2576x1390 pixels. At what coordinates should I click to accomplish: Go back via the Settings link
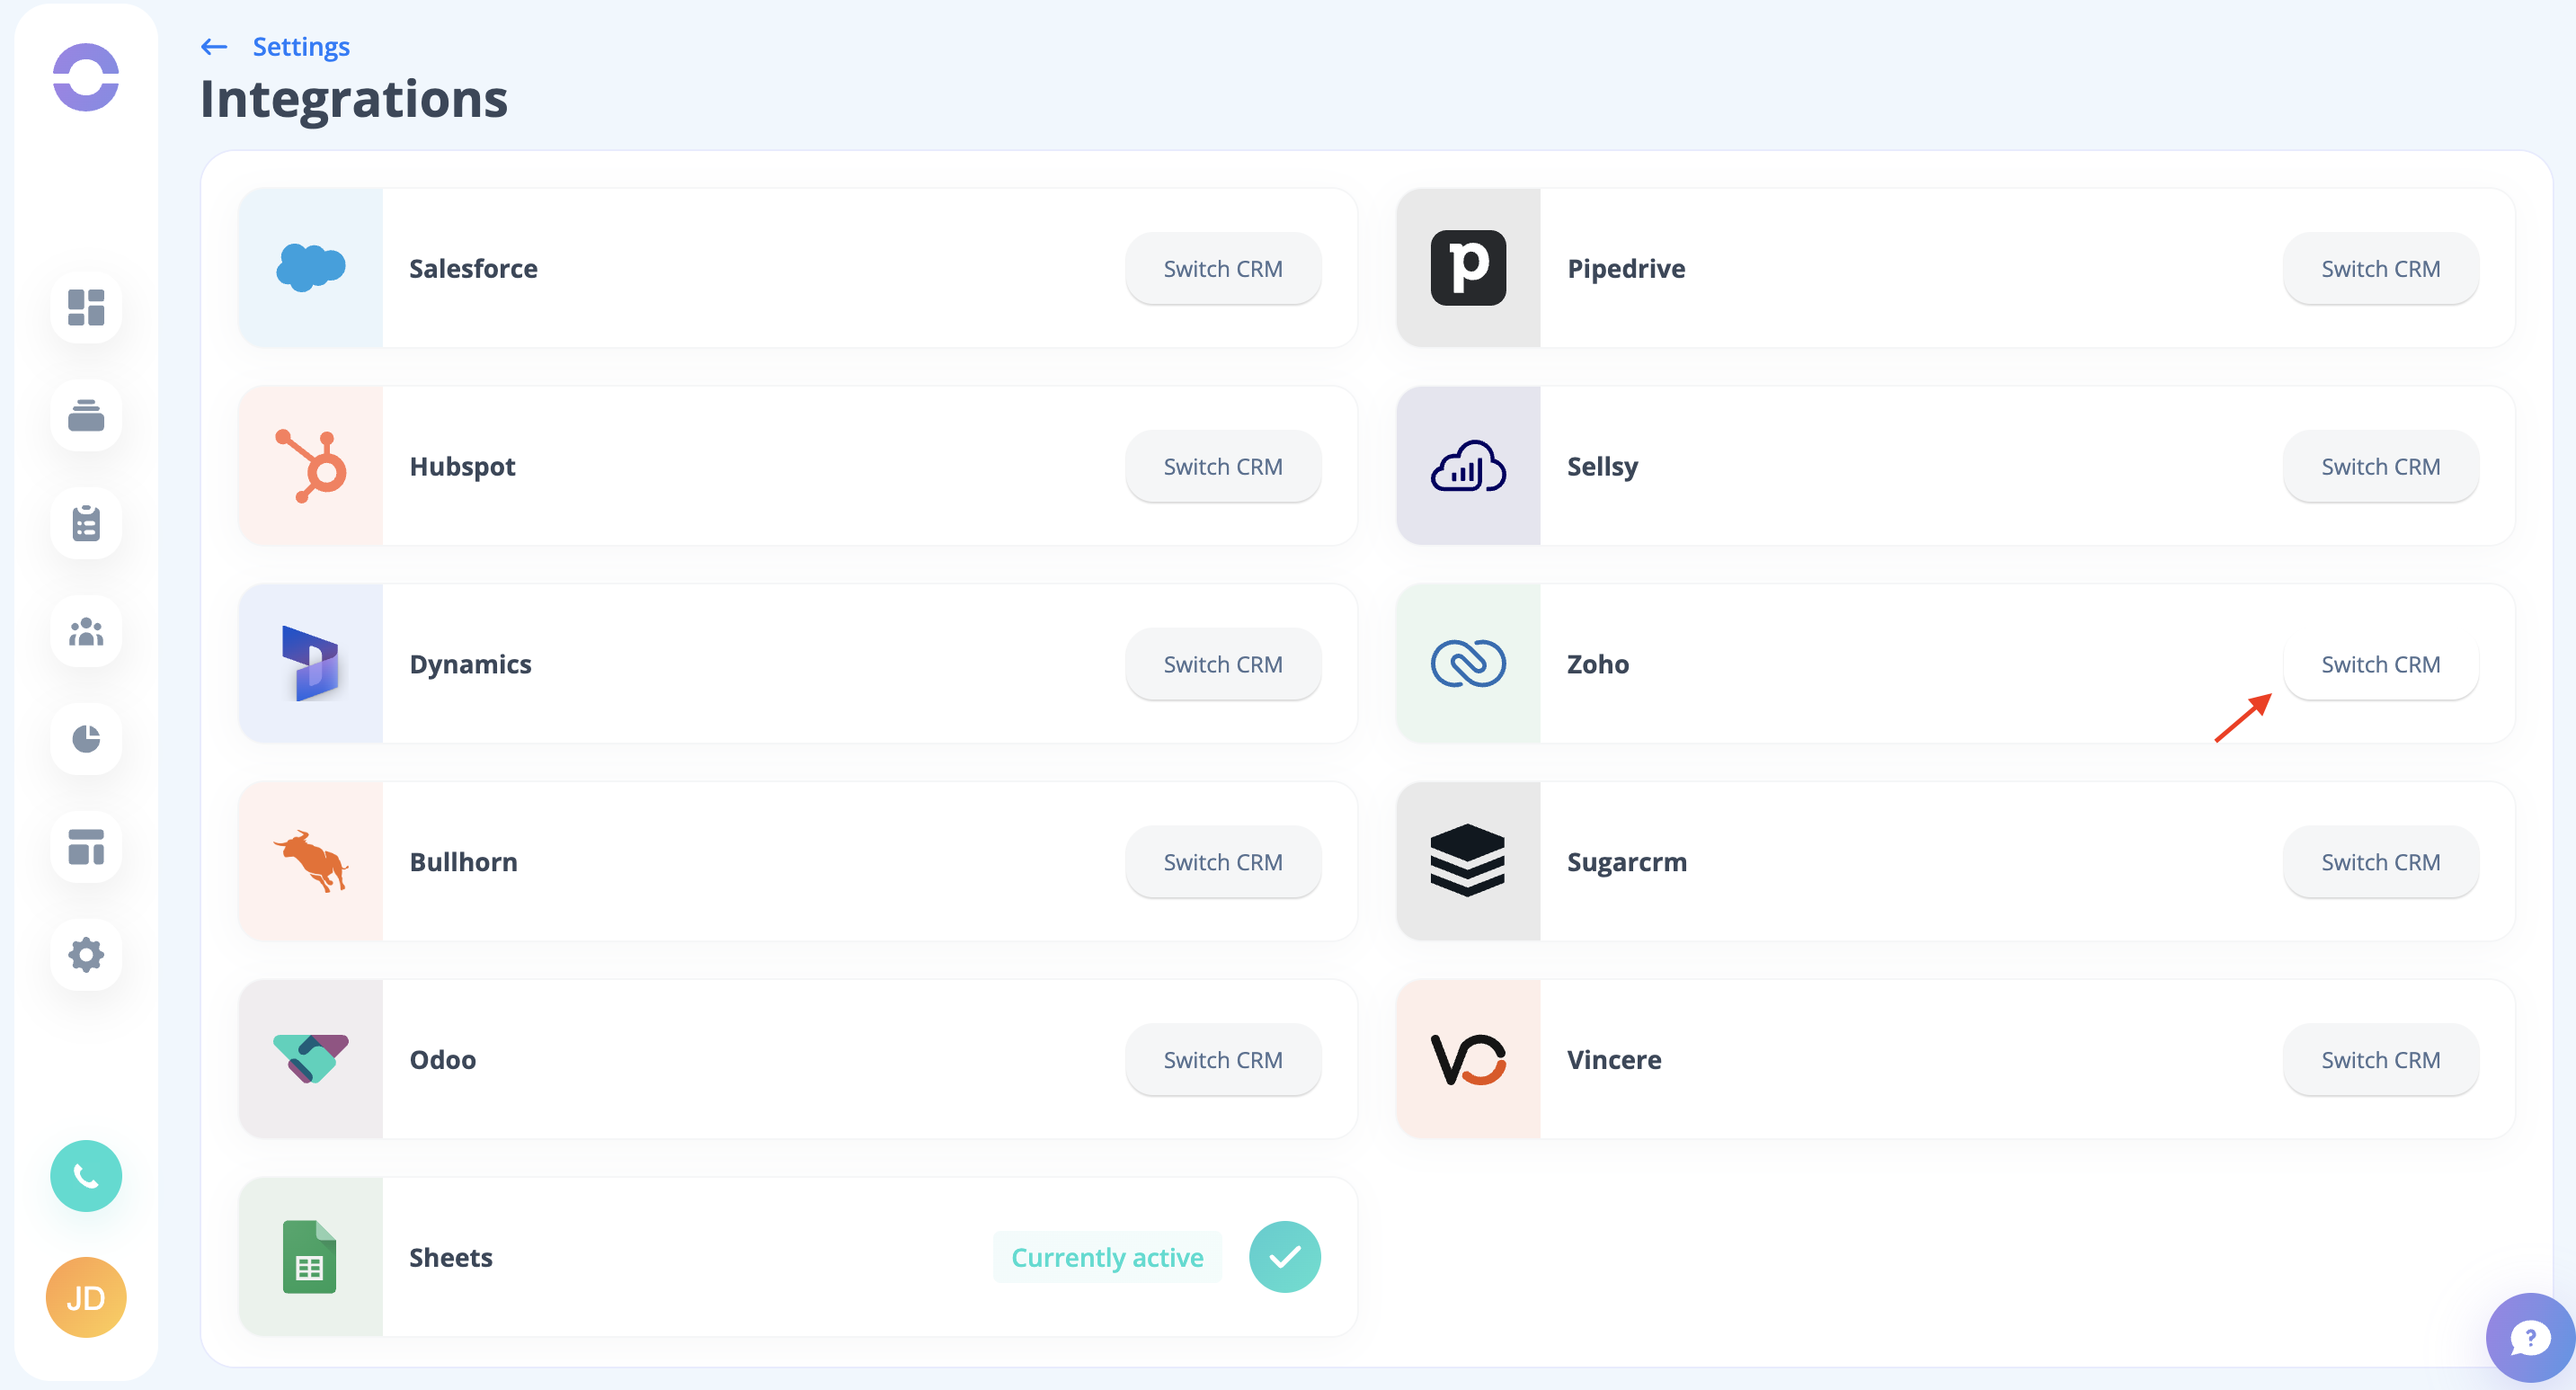(x=301, y=47)
